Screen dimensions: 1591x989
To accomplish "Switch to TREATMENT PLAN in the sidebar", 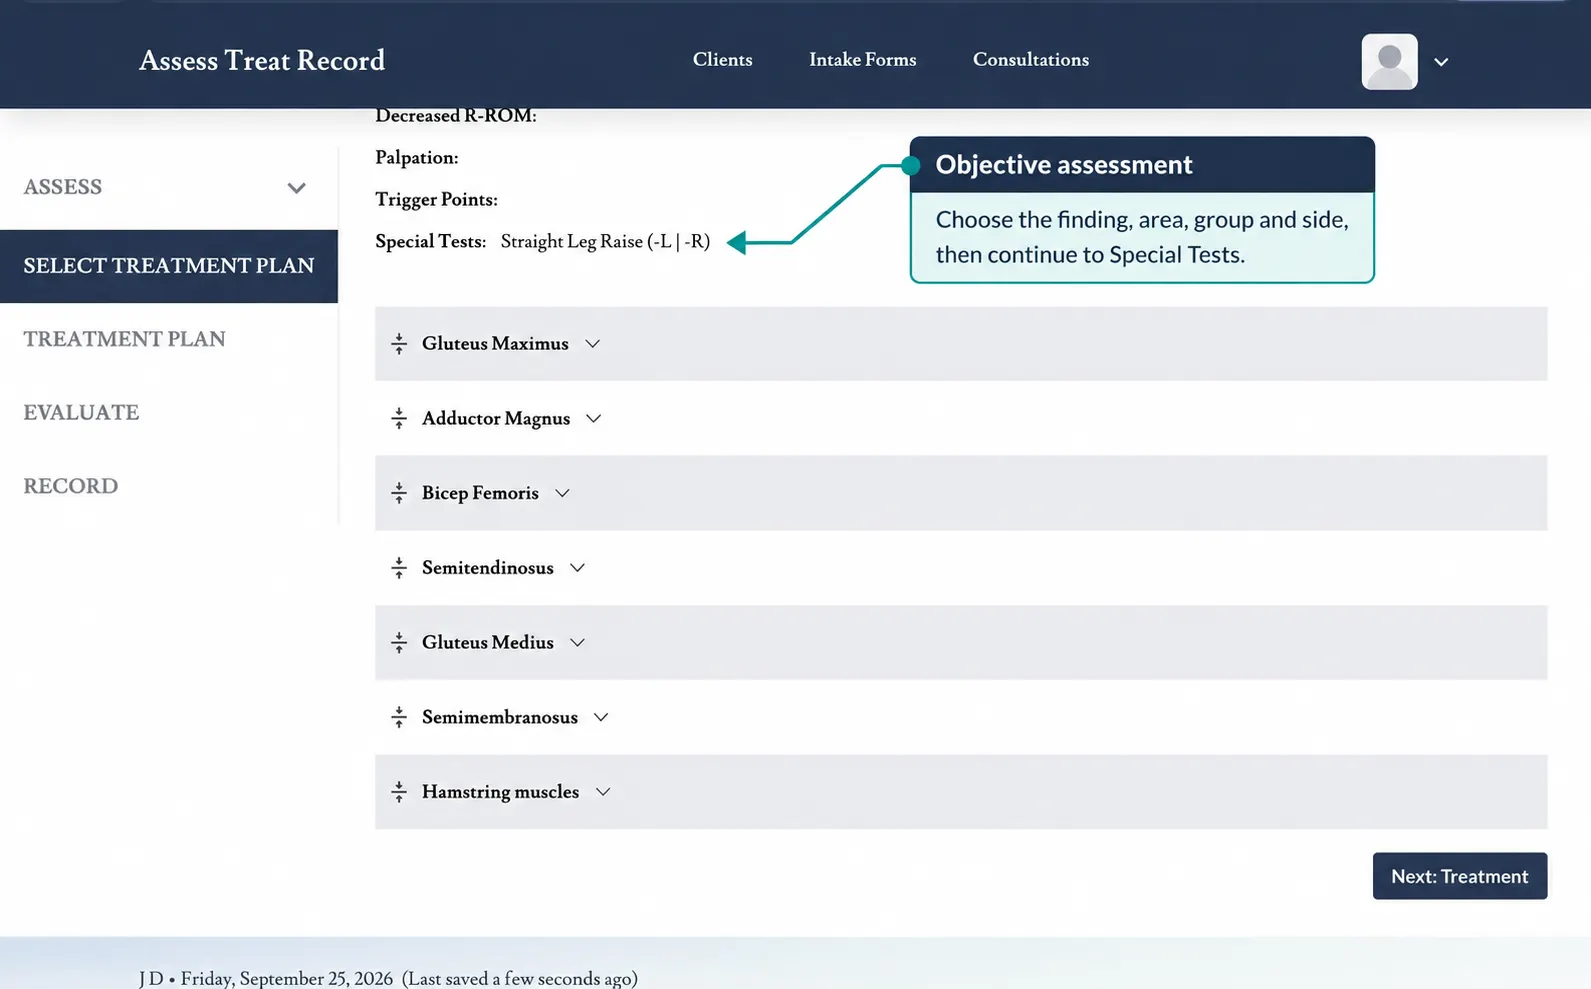I will click(125, 339).
